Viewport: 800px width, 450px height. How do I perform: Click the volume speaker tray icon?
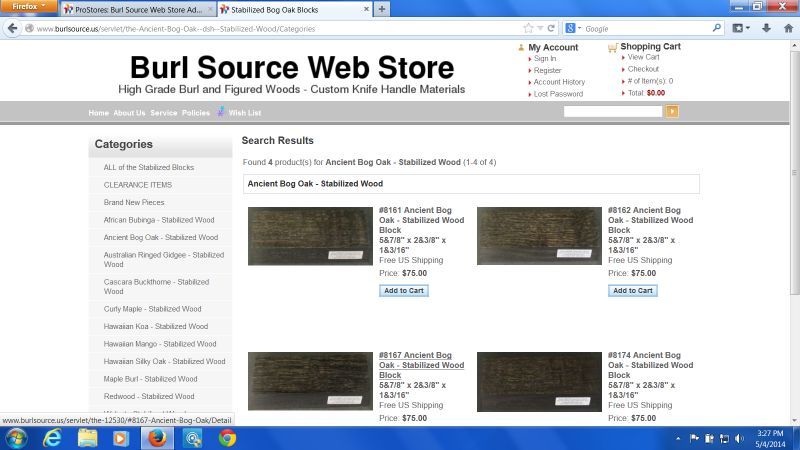point(739,438)
